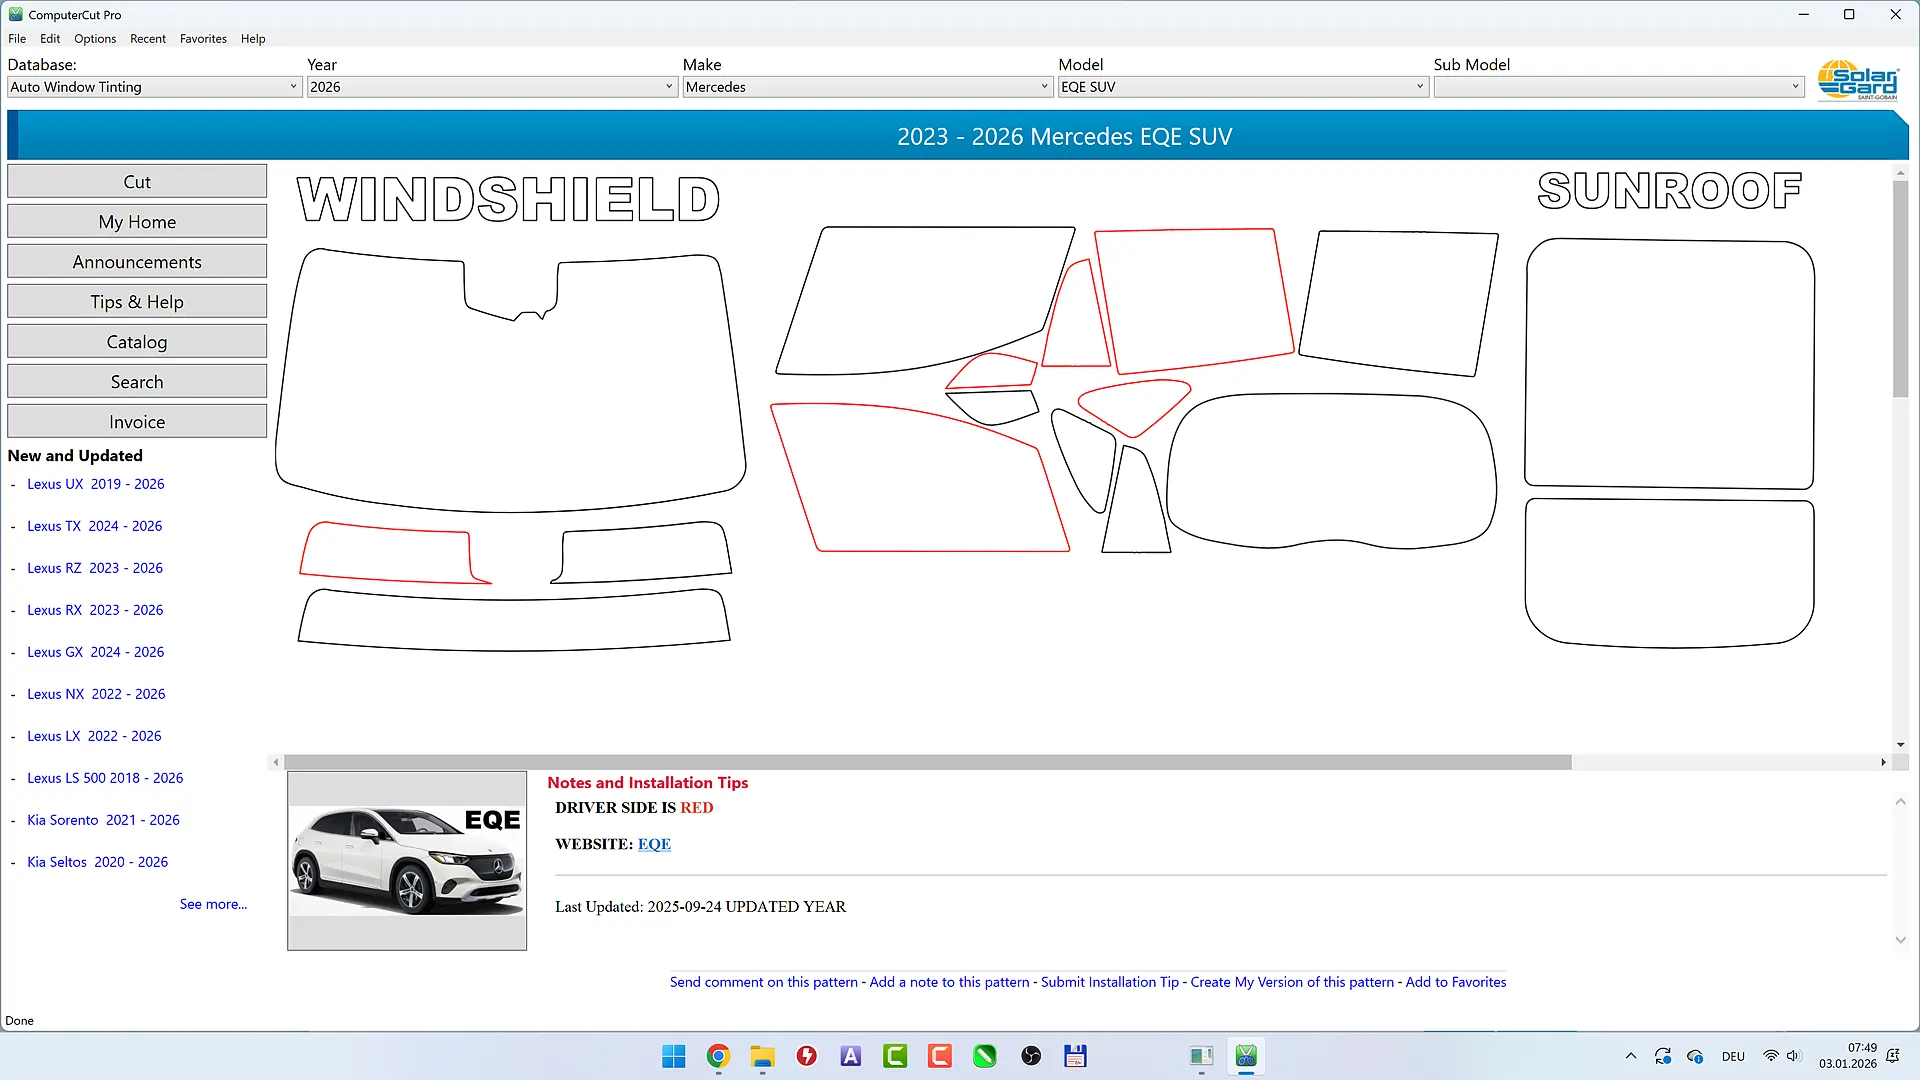Click the cloud info tray icon

point(1695,1056)
